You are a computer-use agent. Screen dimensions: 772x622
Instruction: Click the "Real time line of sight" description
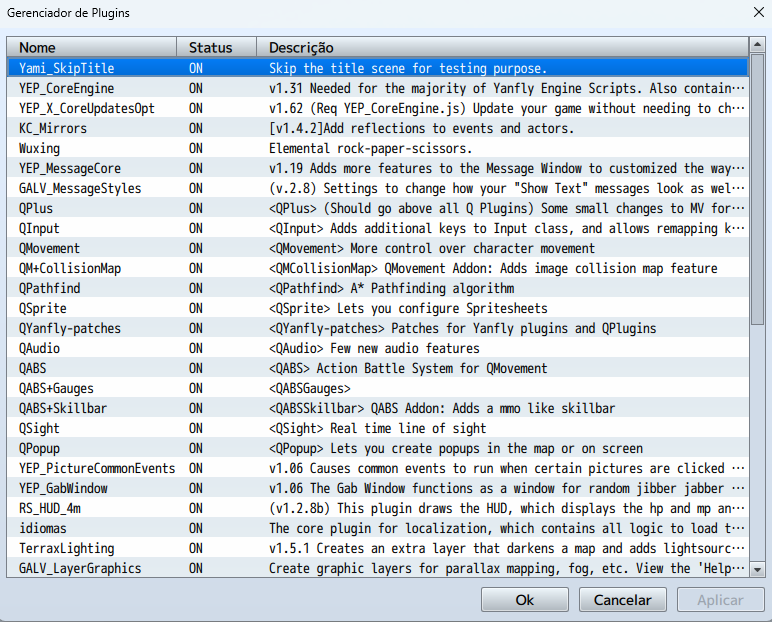pos(408,428)
